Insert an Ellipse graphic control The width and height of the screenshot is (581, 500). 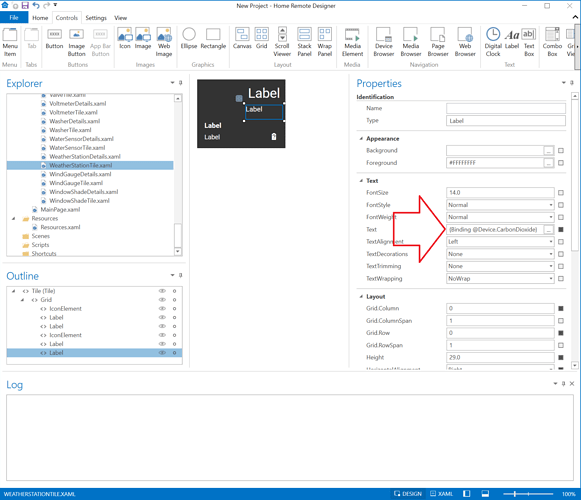point(189,39)
